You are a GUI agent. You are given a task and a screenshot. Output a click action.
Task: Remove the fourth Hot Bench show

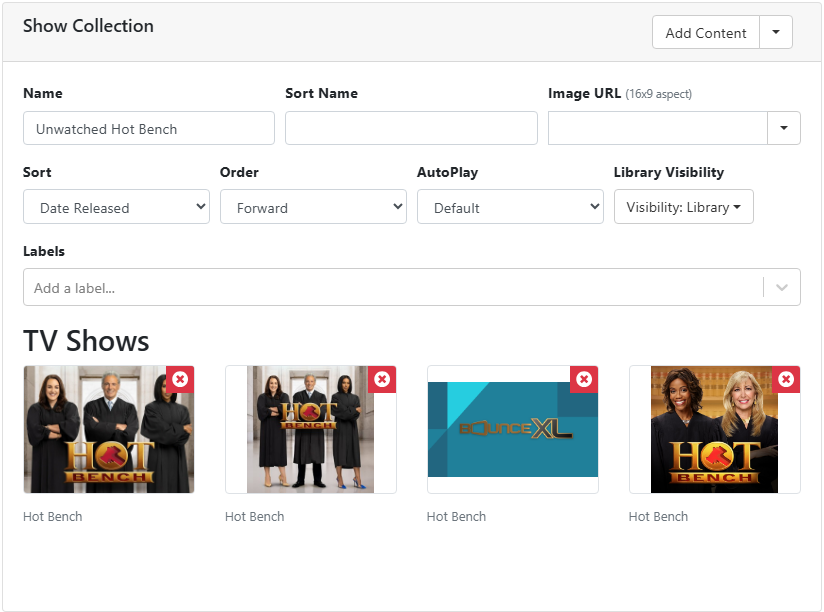coord(786,379)
